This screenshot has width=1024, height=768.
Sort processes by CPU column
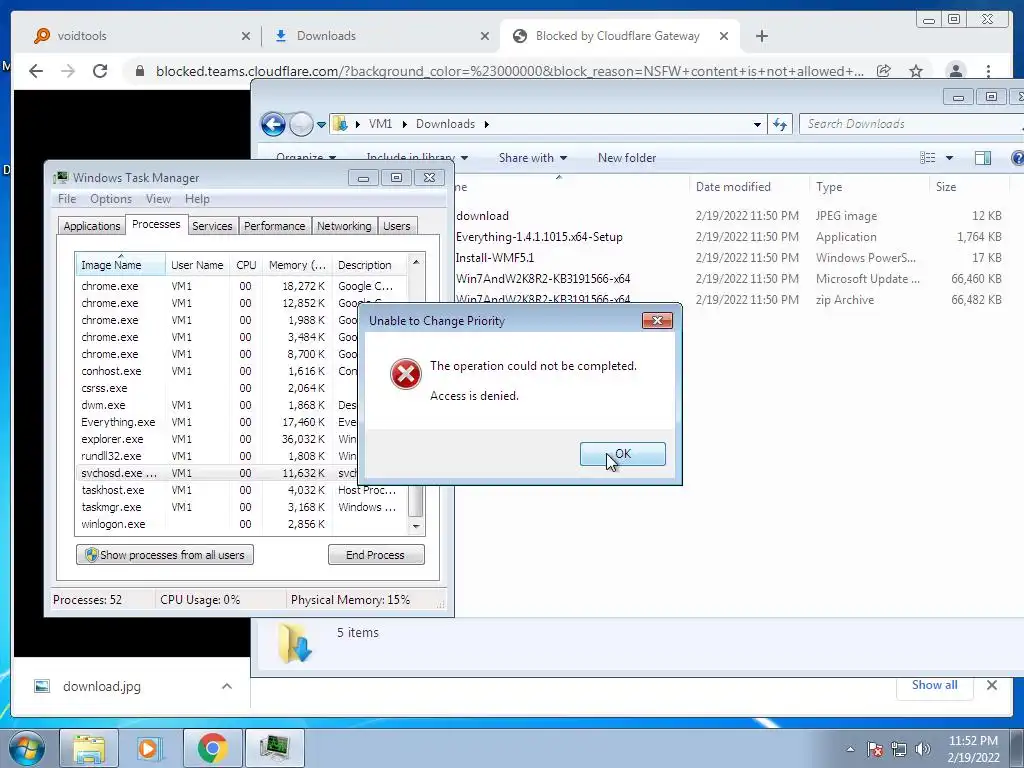pos(246,265)
